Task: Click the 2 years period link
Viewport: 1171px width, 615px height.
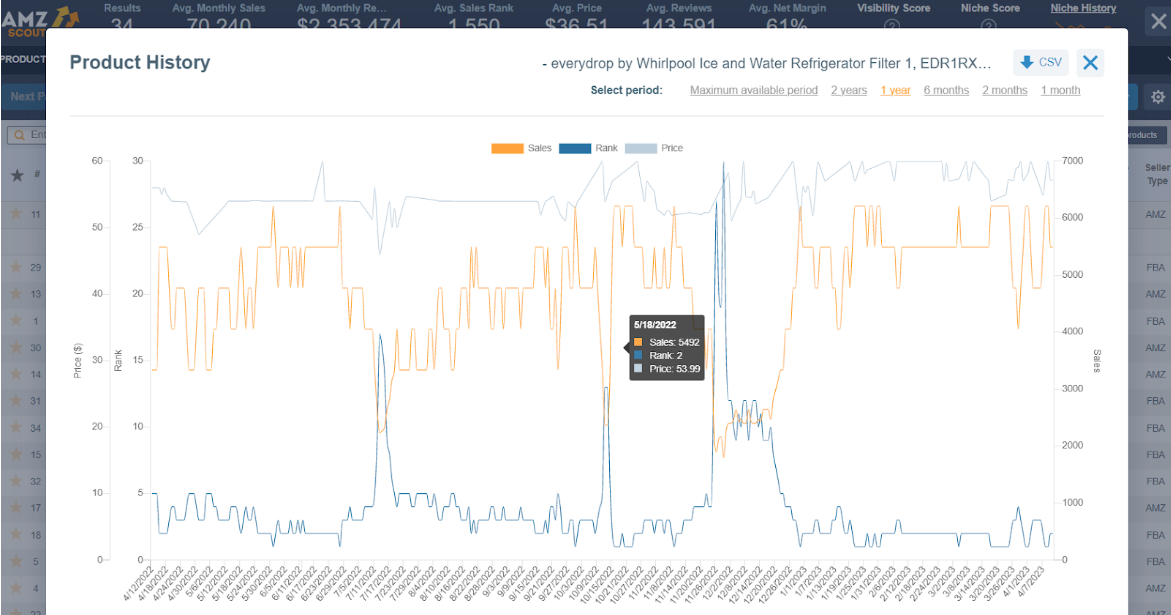Action: 849,90
